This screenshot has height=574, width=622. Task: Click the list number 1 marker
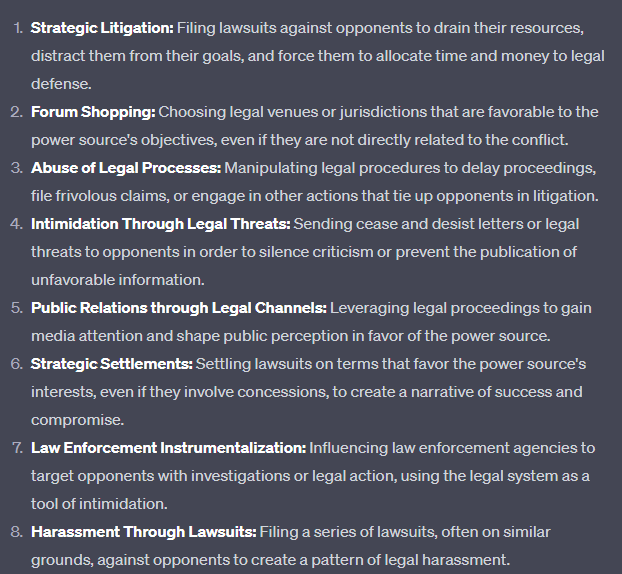(15, 27)
